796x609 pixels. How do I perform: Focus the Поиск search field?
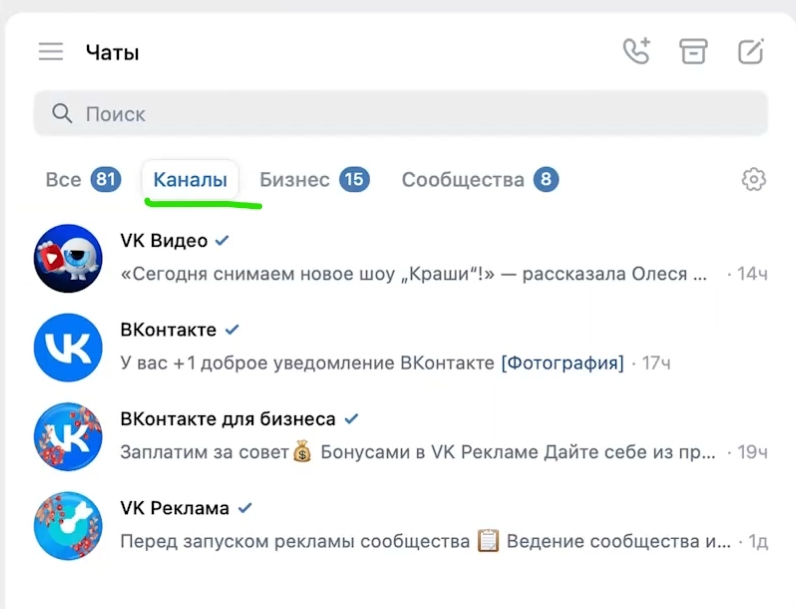401,114
